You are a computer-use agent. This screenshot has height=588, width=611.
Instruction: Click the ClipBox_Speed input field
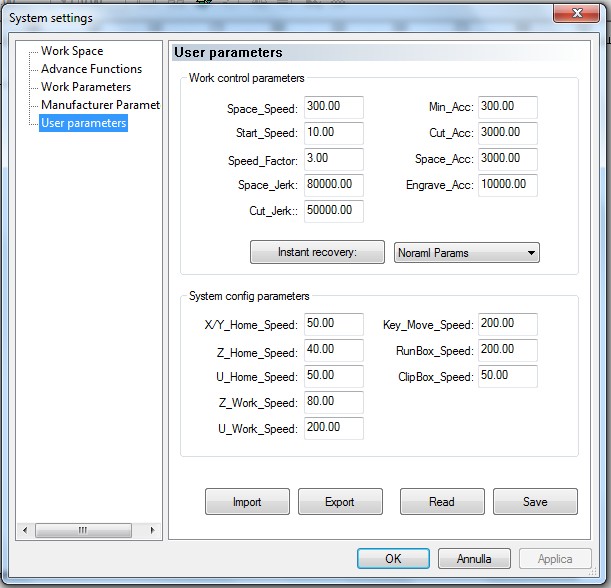pyautogui.click(x=508, y=376)
